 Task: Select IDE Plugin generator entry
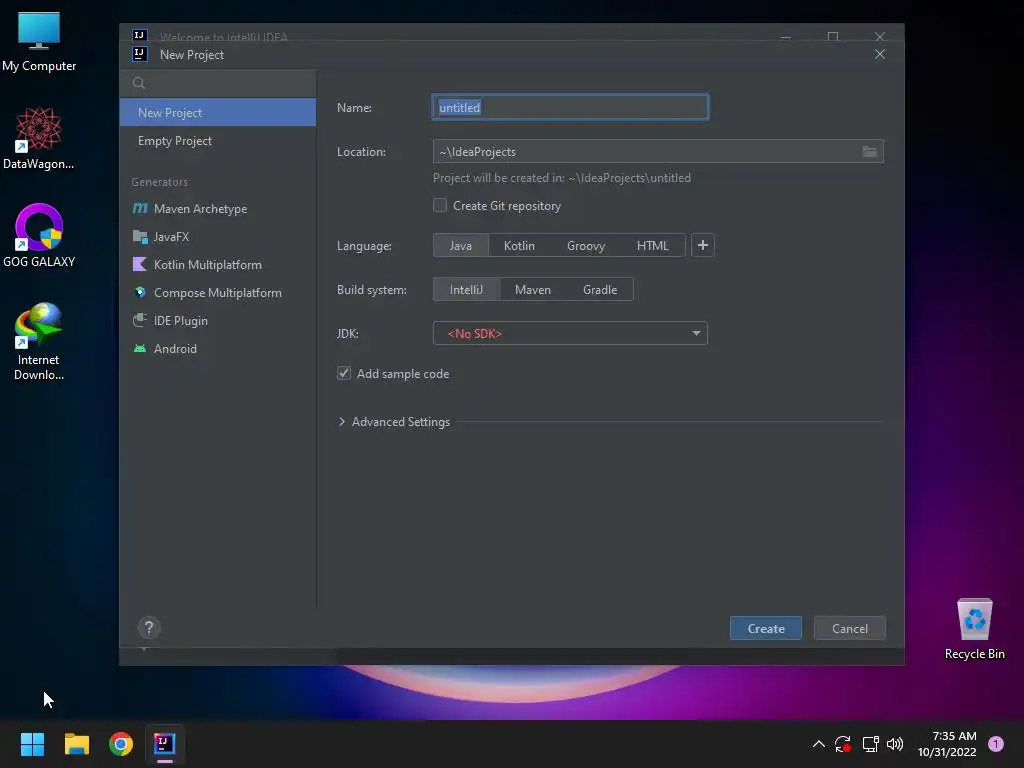[x=218, y=321]
